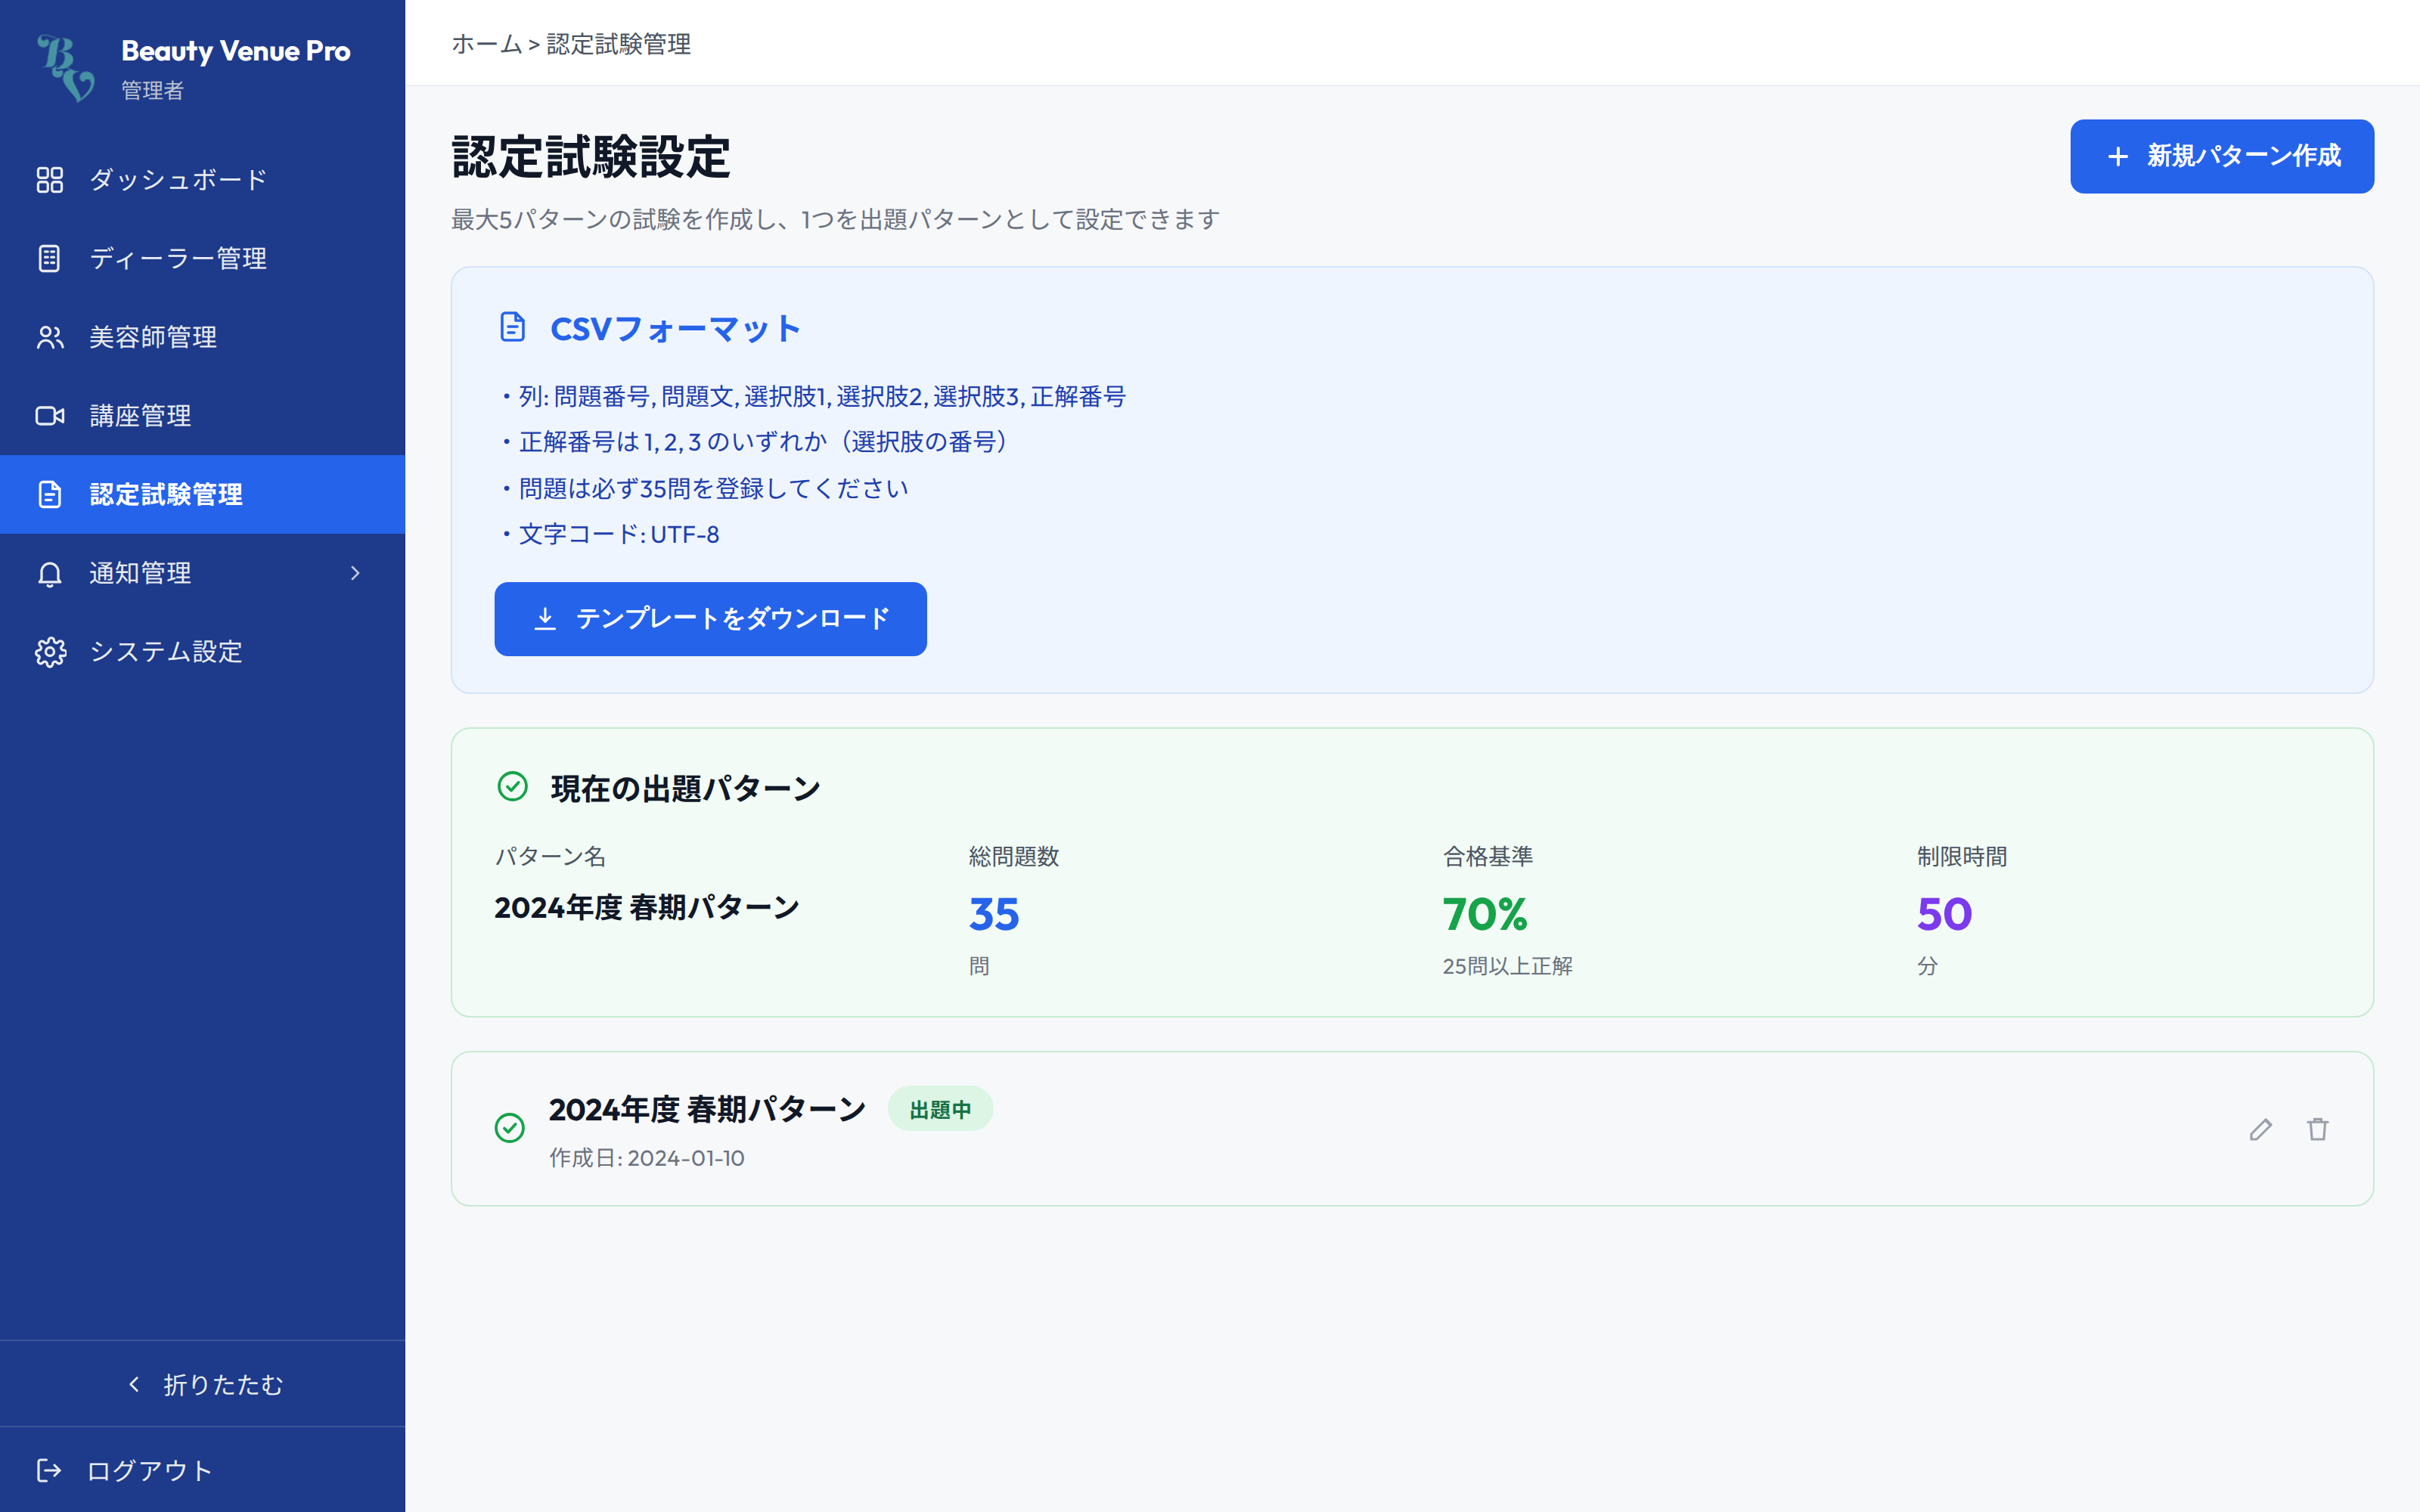Click the CSVフォーマット file icon
Viewport: 2420px width, 1512px height.
pos(513,327)
